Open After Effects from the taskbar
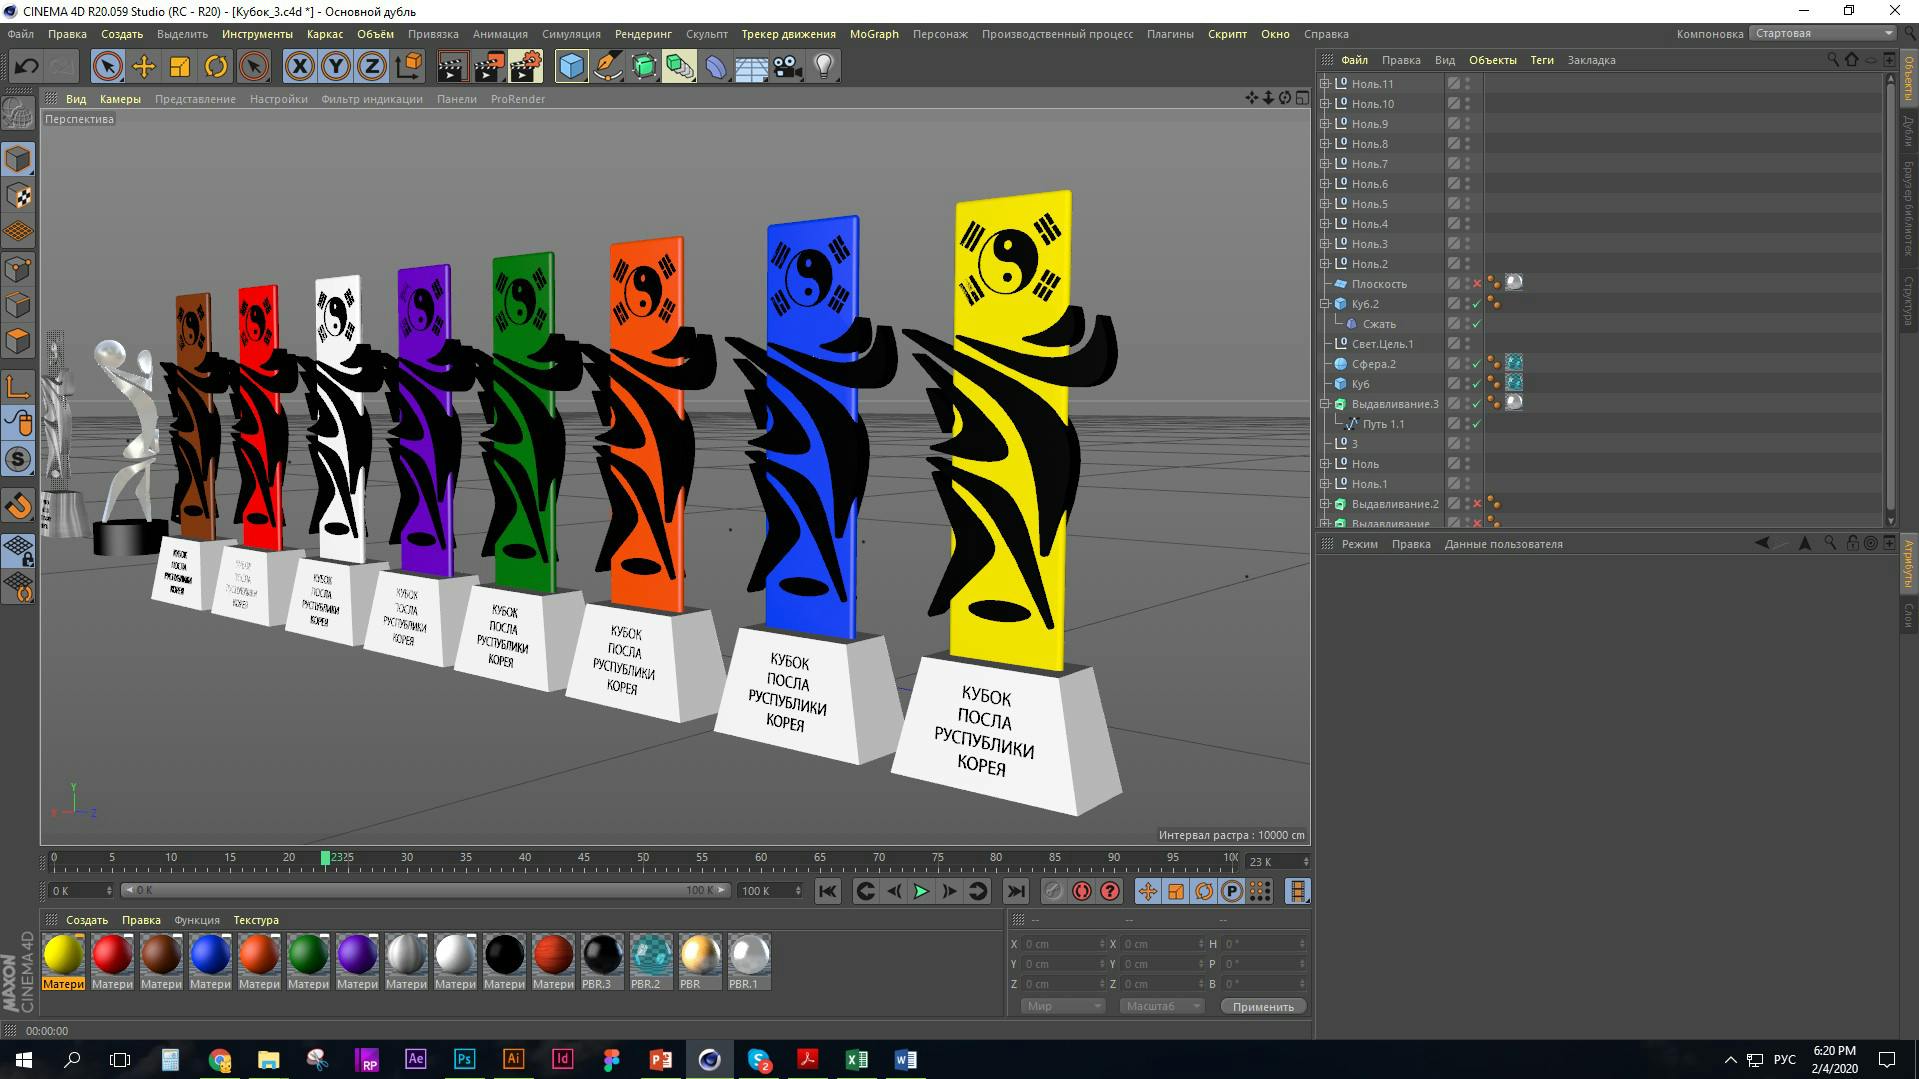The width and height of the screenshot is (1919, 1079). tap(415, 1059)
